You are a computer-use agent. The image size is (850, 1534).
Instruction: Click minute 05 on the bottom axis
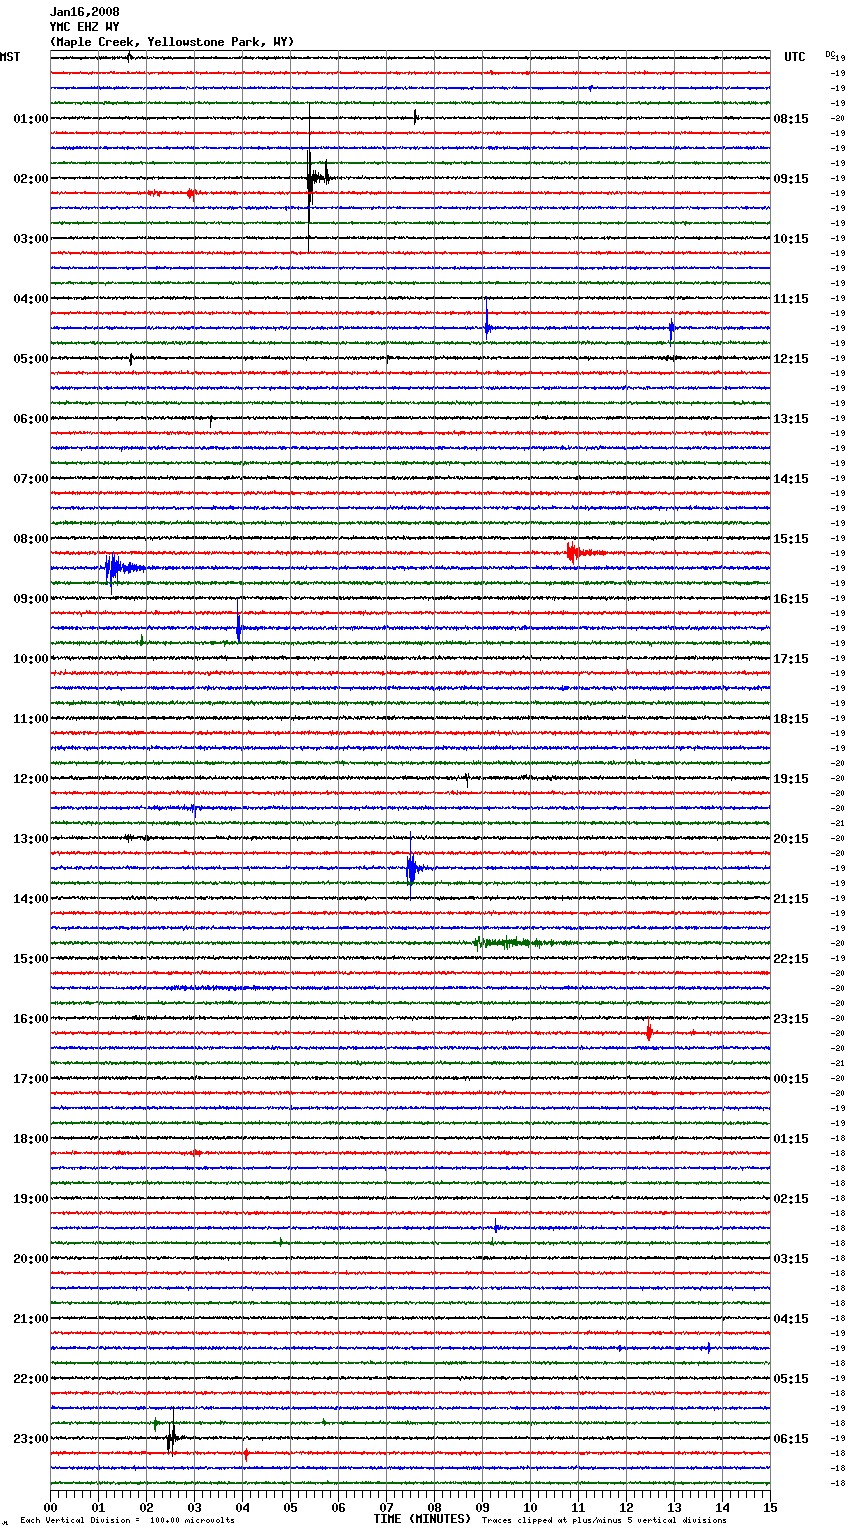tap(290, 1507)
